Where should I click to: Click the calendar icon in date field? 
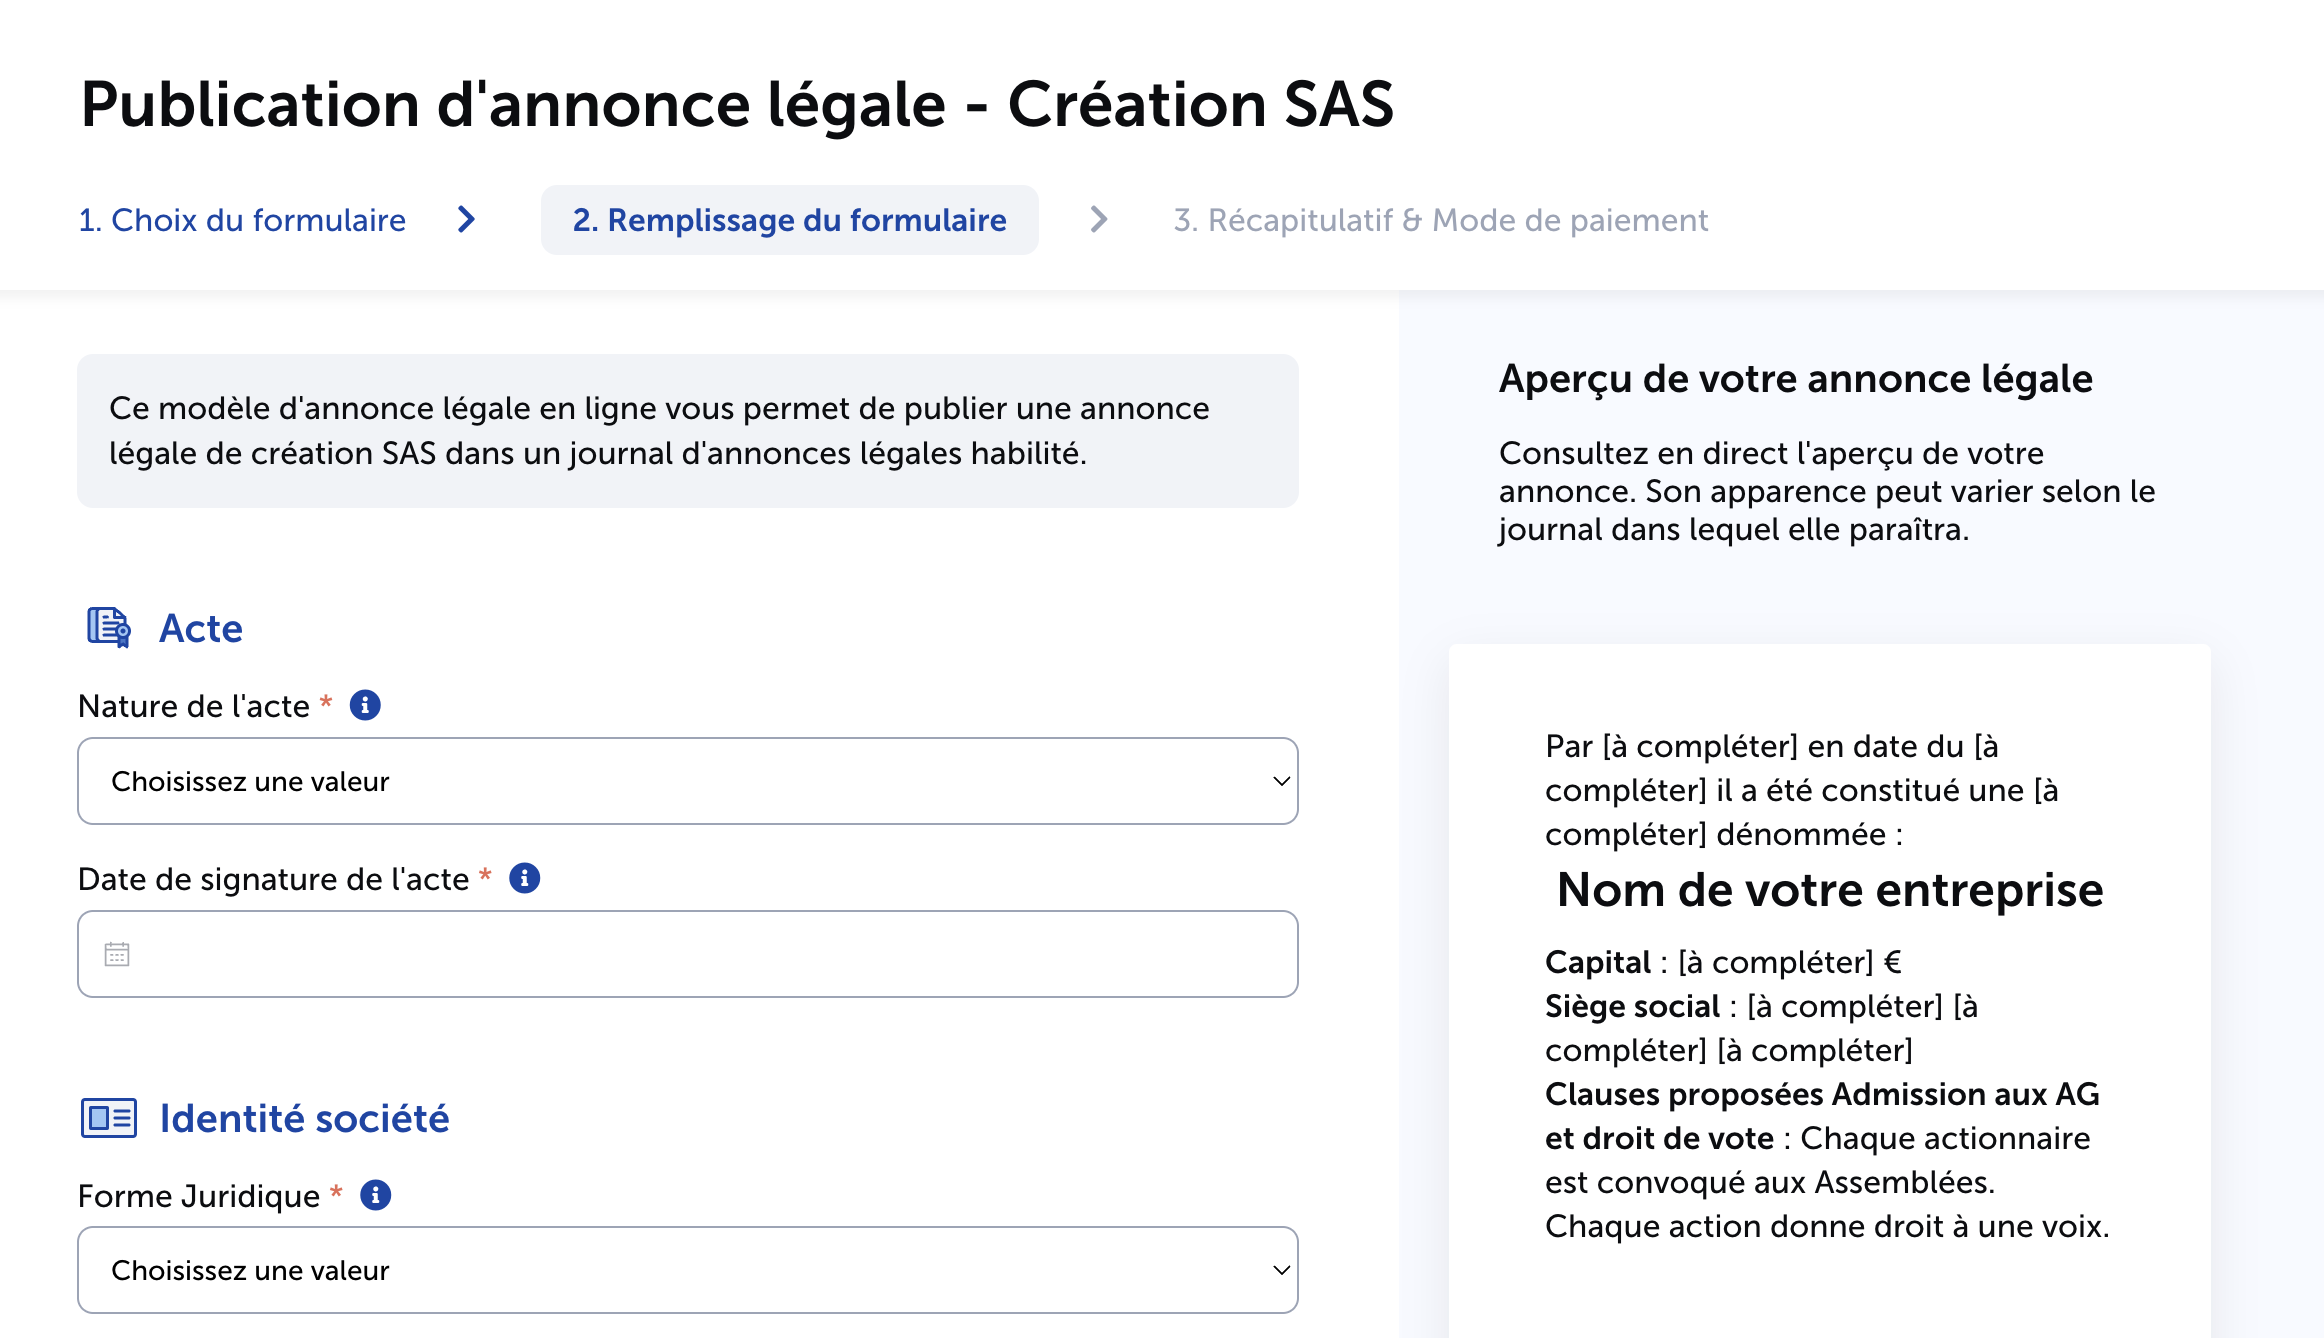point(117,954)
